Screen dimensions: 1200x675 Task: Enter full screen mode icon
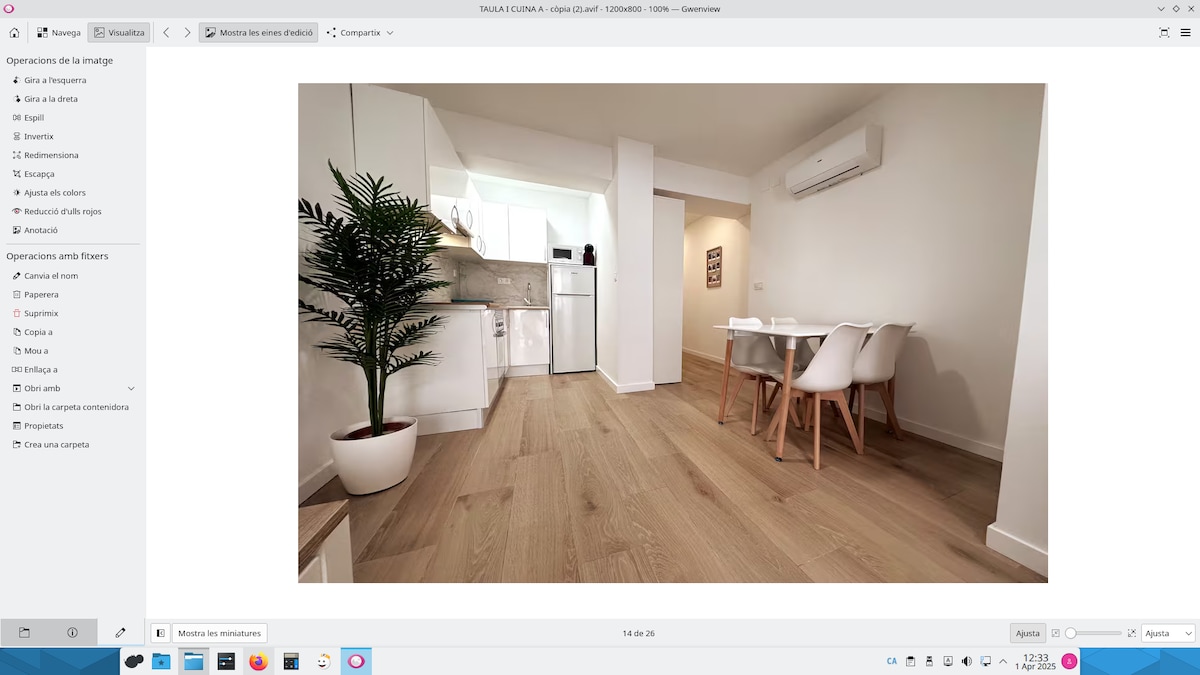1164,33
